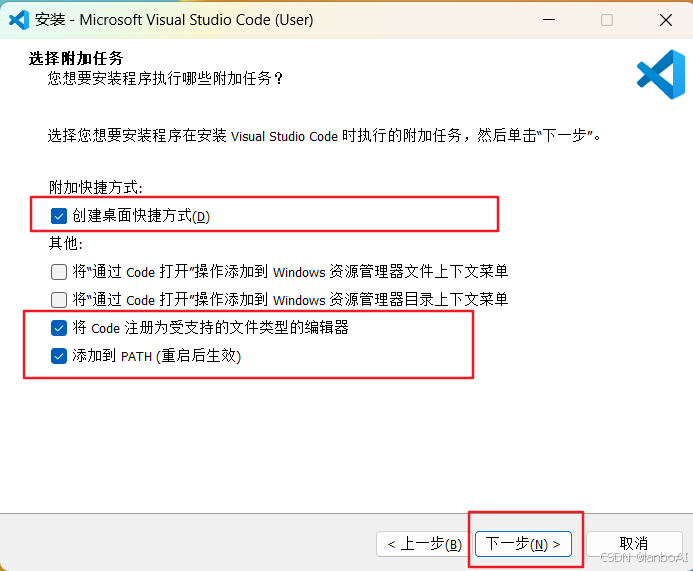This screenshot has width=693, height=571.
Task: Enable the 资源管理器文件上下文菜单 option checkbox
Action: coord(59,272)
